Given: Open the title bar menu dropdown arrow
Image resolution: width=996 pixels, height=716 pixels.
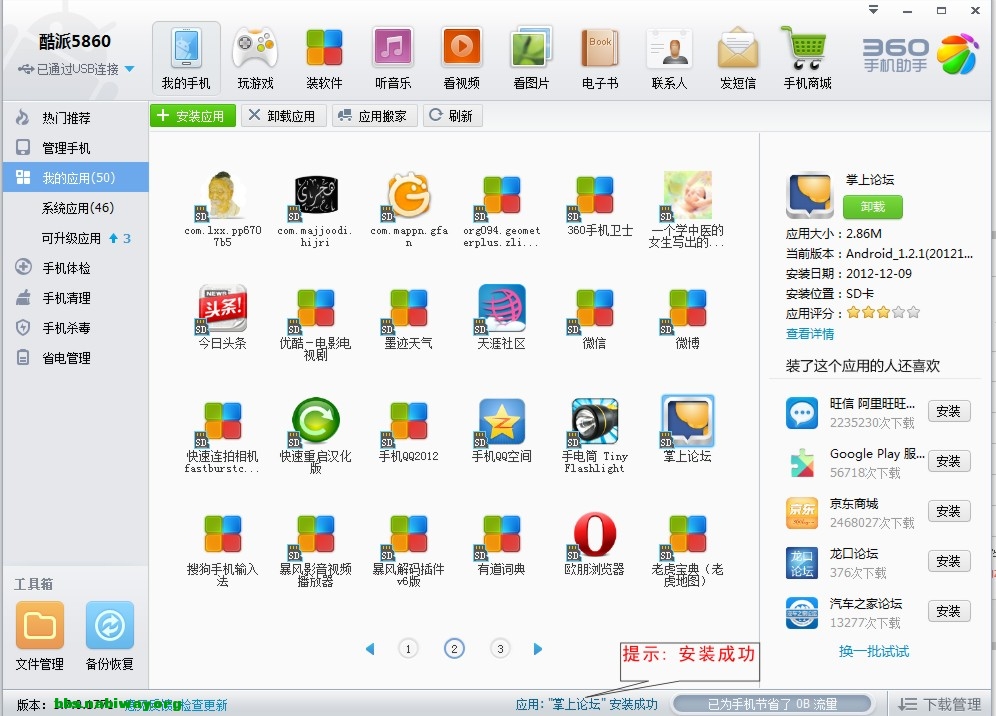Looking at the screenshot, I should pyautogui.click(x=873, y=10).
